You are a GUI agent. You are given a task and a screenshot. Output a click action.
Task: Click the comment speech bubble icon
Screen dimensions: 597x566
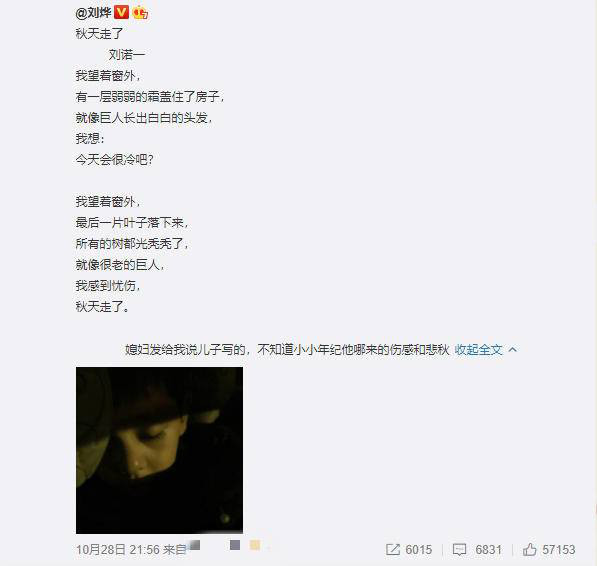[x=459, y=549]
